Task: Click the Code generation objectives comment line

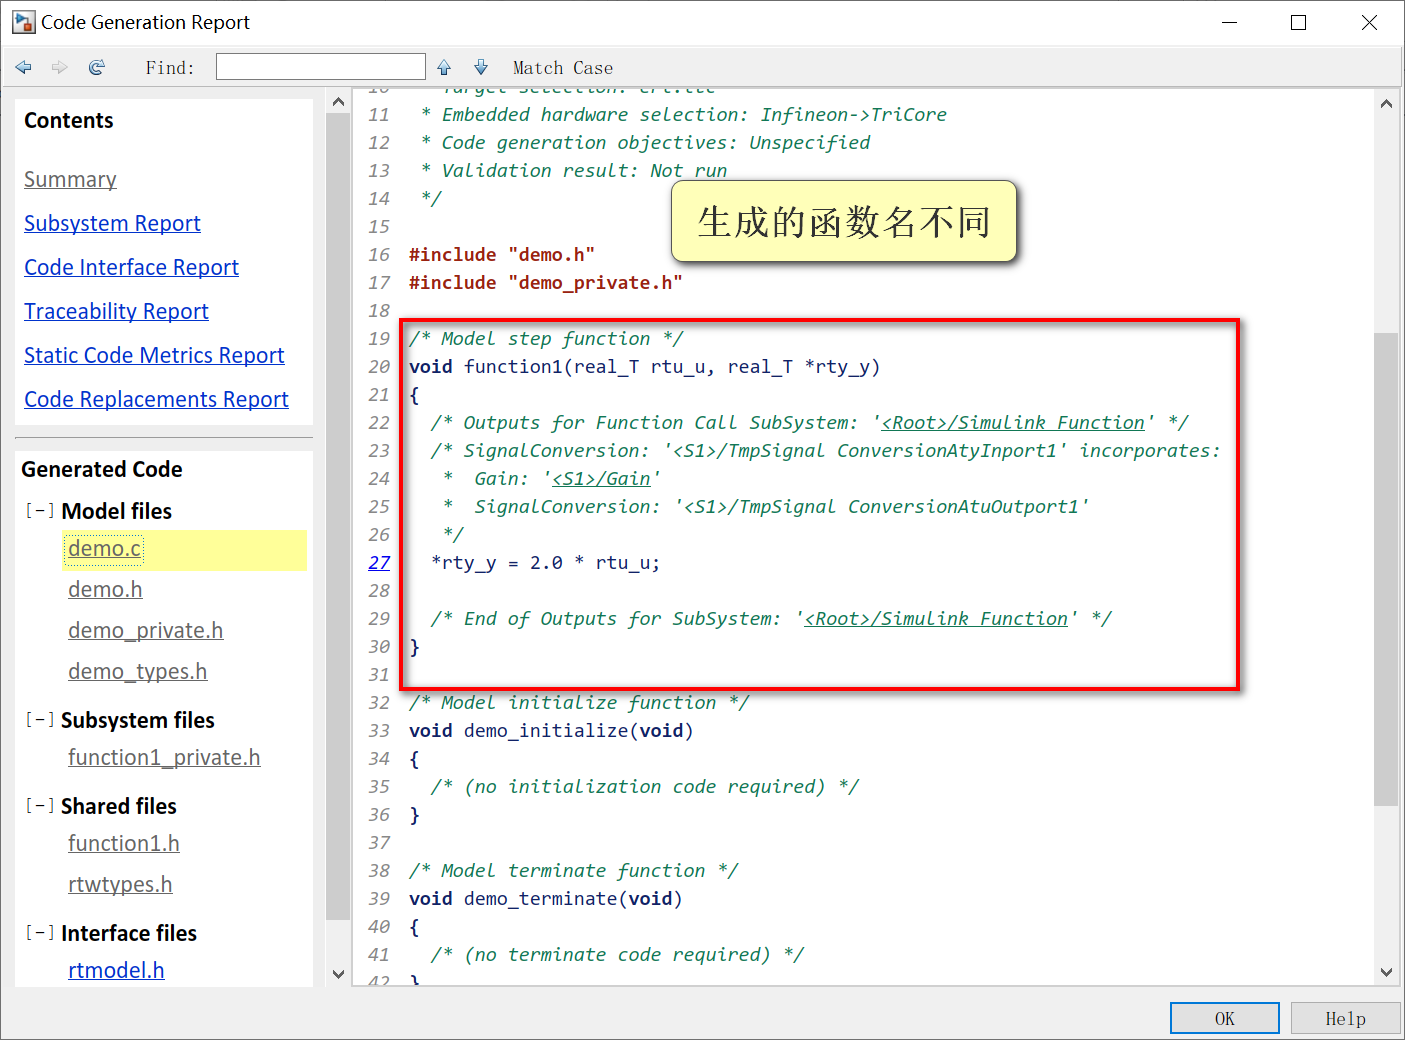Action: (645, 143)
